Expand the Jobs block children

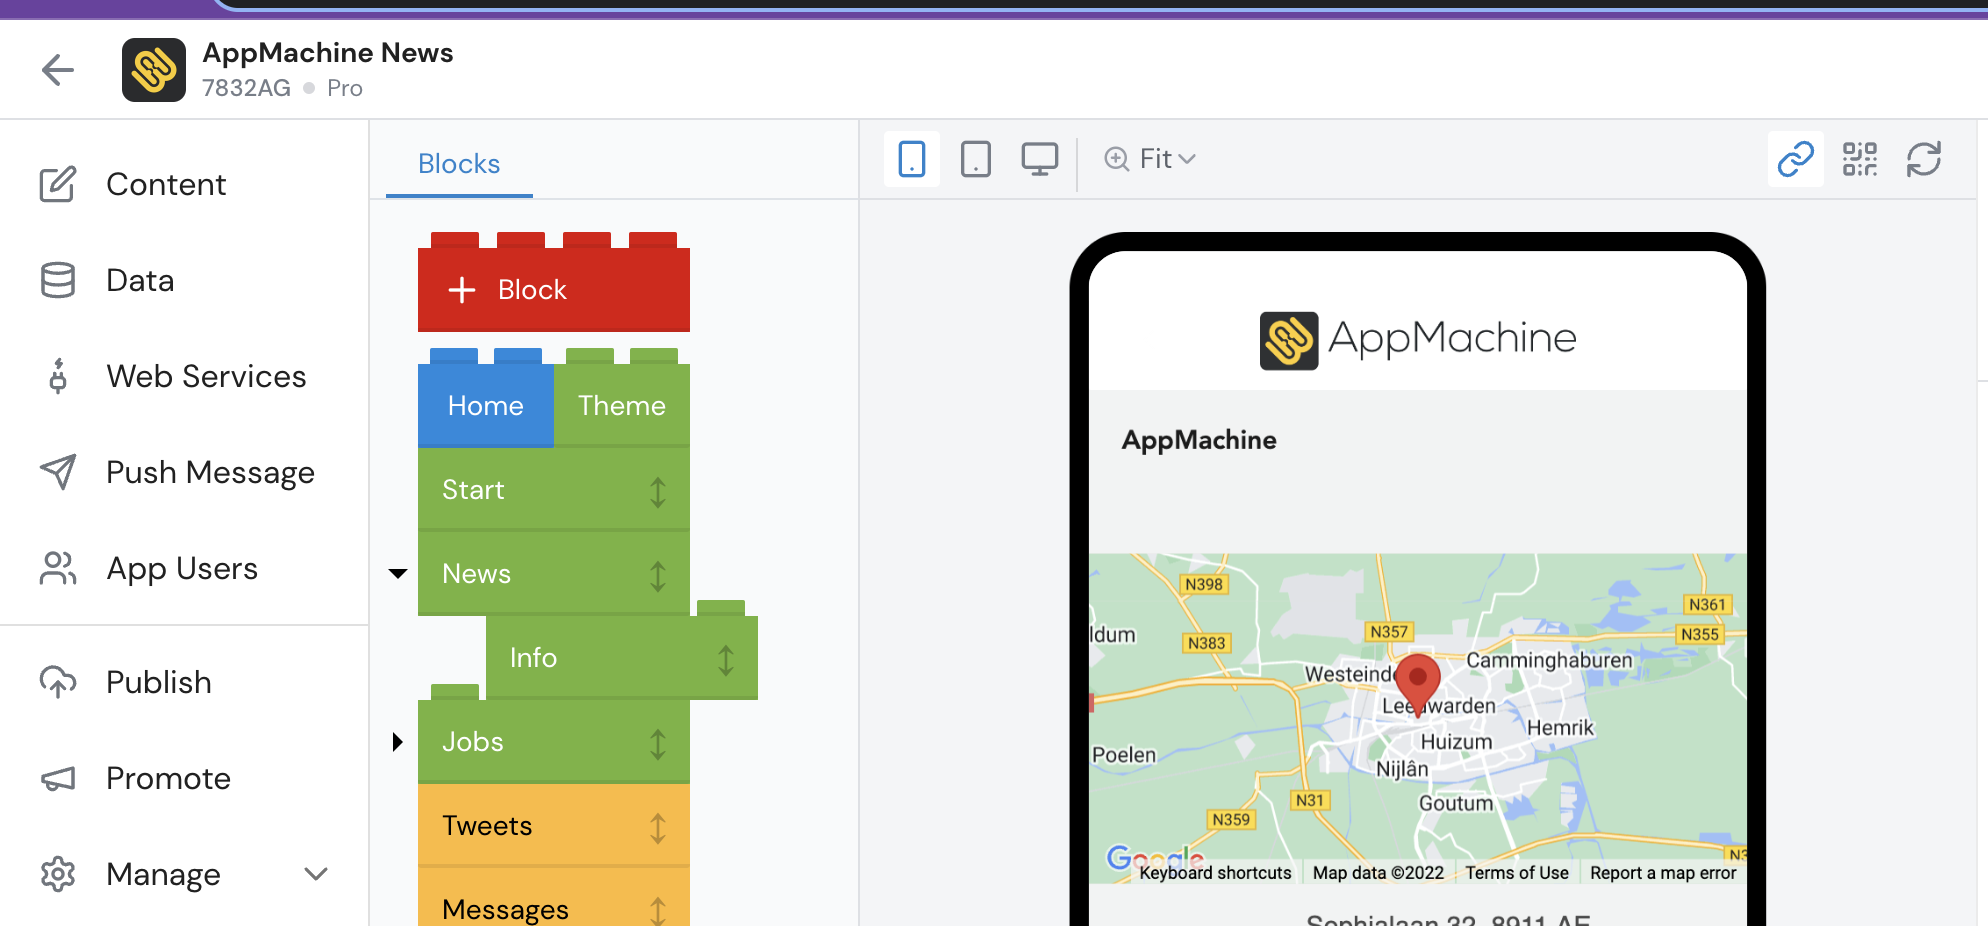pos(398,741)
